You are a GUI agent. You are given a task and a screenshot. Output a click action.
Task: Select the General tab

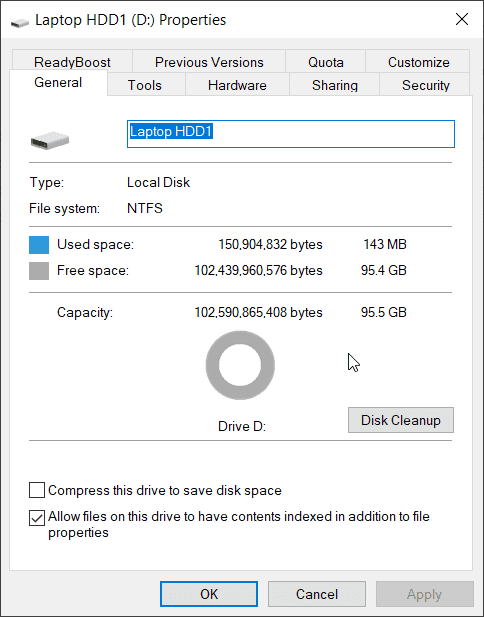tap(58, 83)
